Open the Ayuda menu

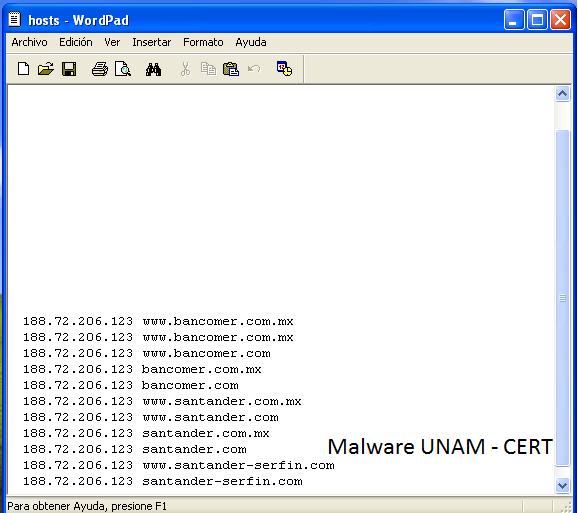(251, 42)
